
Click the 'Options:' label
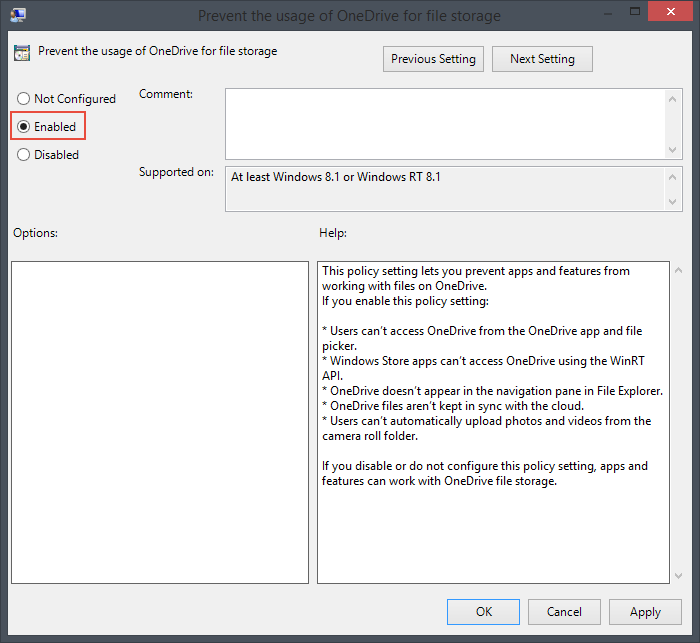click(x=35, y=233)
